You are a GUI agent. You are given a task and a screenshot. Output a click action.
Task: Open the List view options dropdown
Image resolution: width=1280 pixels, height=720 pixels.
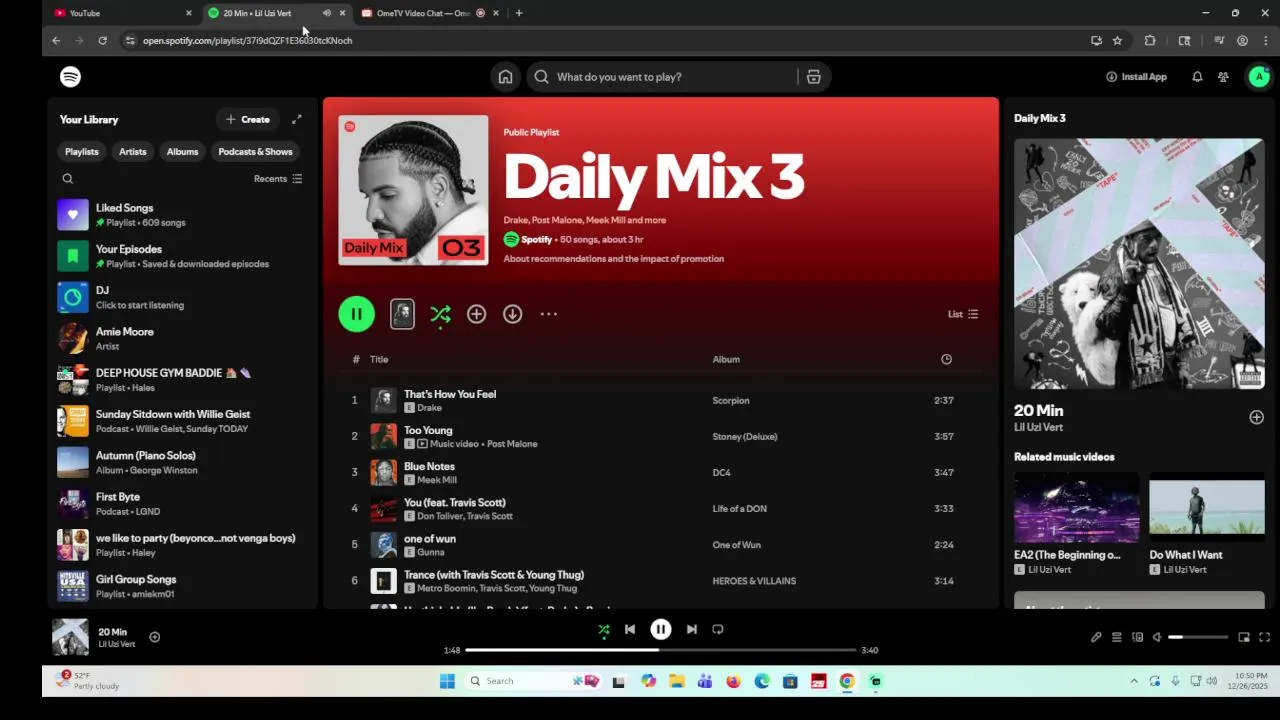(x=963, y=314)
